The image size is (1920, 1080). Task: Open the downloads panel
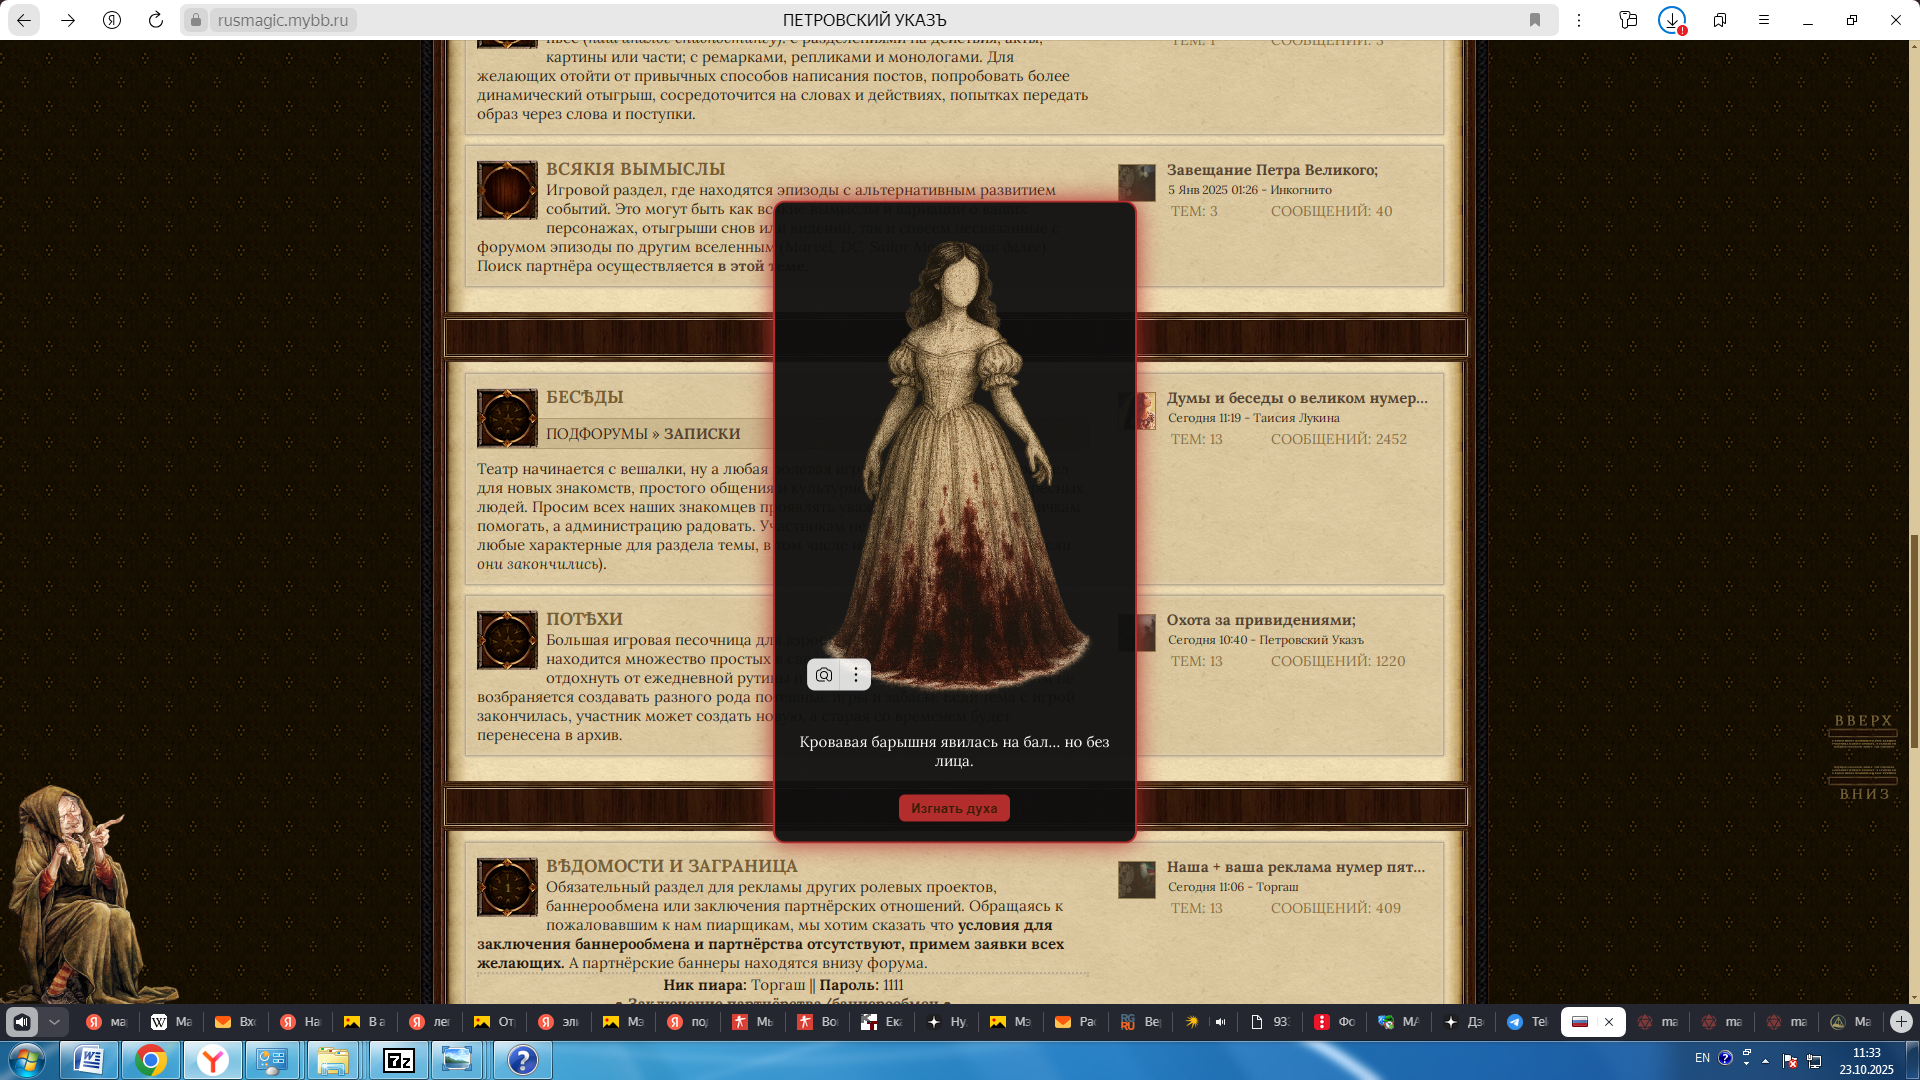[x=1672, y=20]
